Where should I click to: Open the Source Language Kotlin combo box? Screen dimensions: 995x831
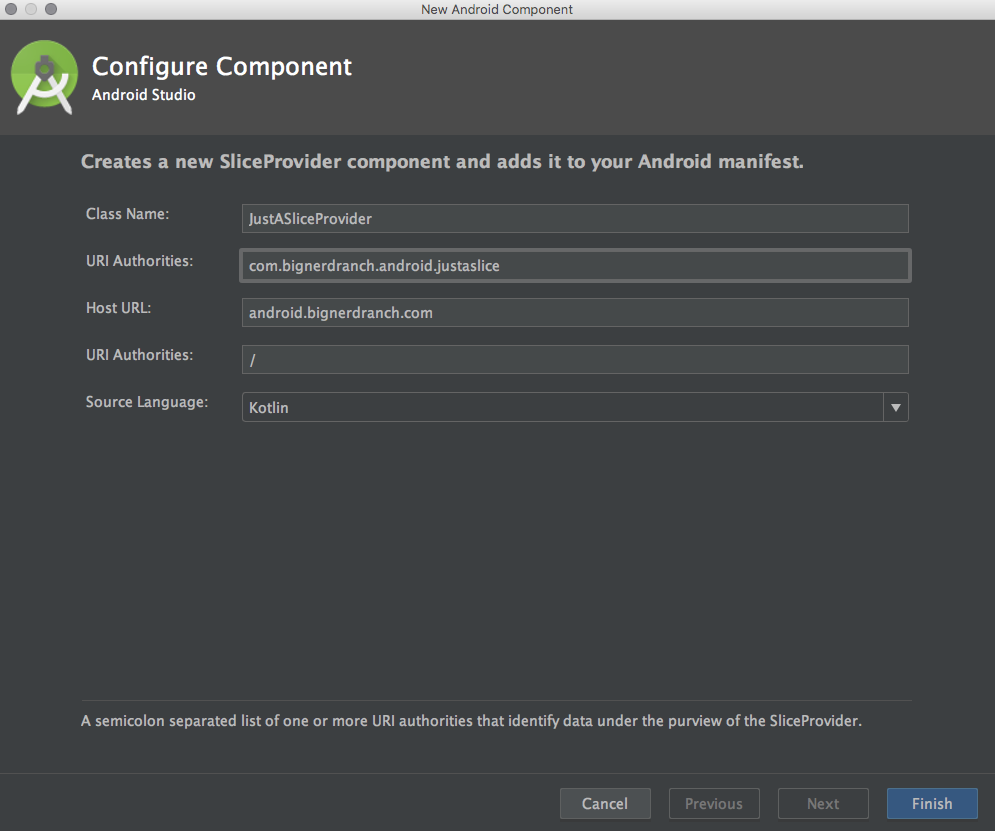[x=575, y=407]
